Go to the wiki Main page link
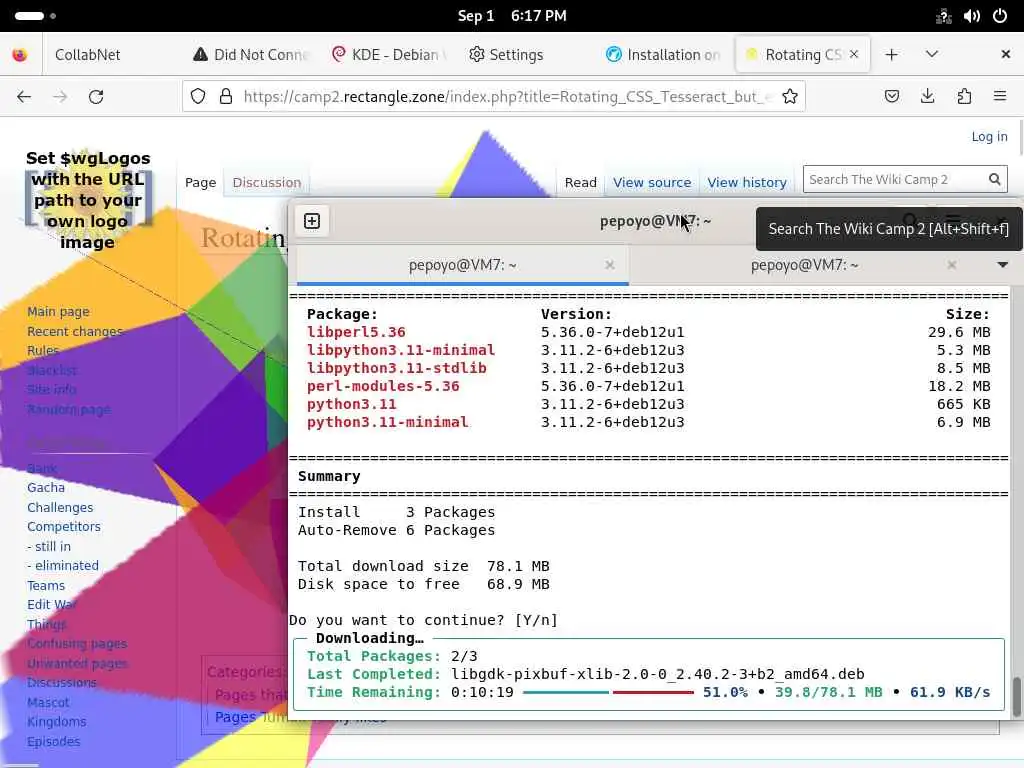Screen dimensions: 1024x768 (x=58, y=312)
